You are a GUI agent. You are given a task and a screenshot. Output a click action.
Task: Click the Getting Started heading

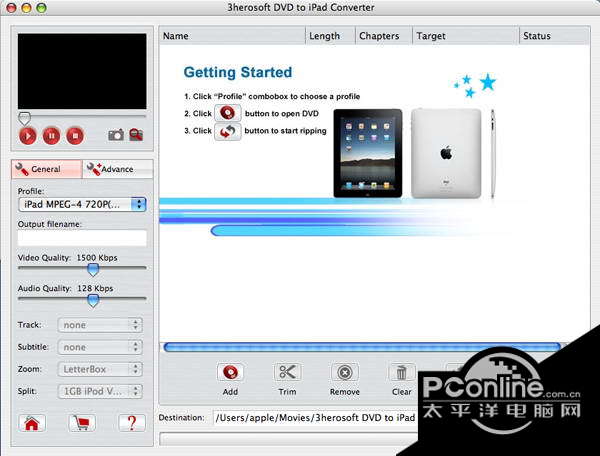tap(238, 72)
